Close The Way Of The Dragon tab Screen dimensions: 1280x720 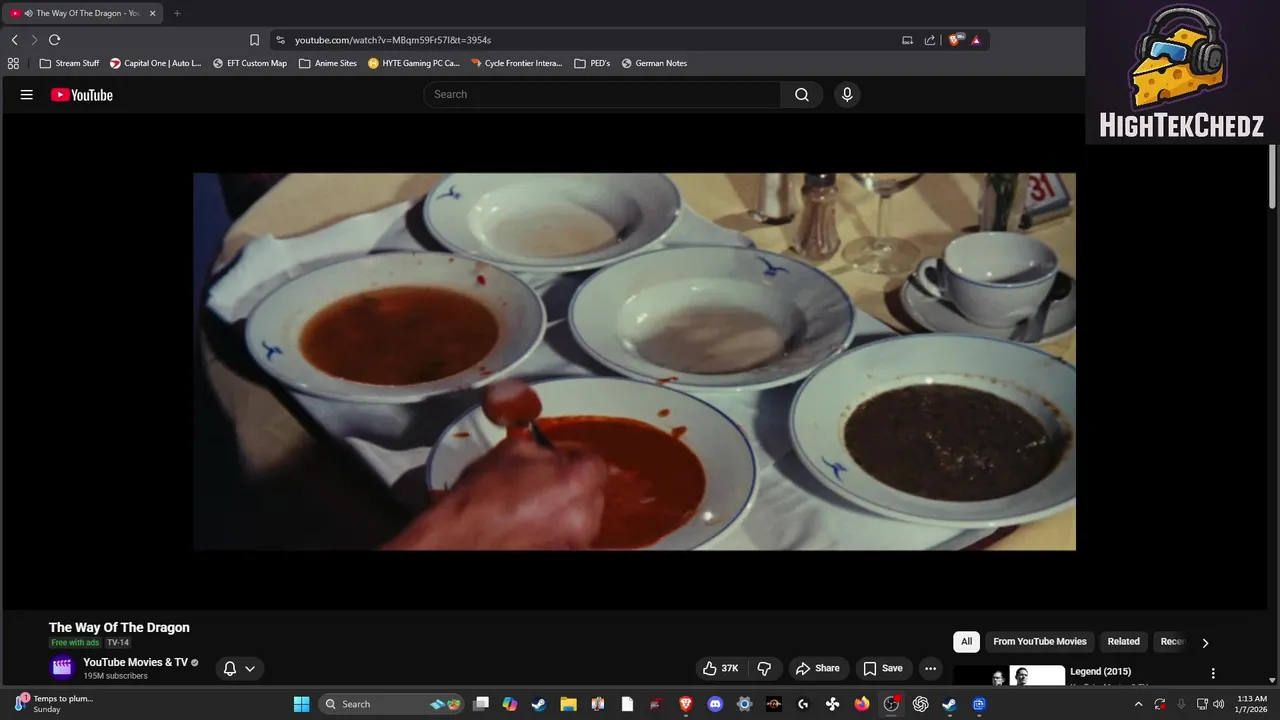pyautogui.click(x=153, y=13)
